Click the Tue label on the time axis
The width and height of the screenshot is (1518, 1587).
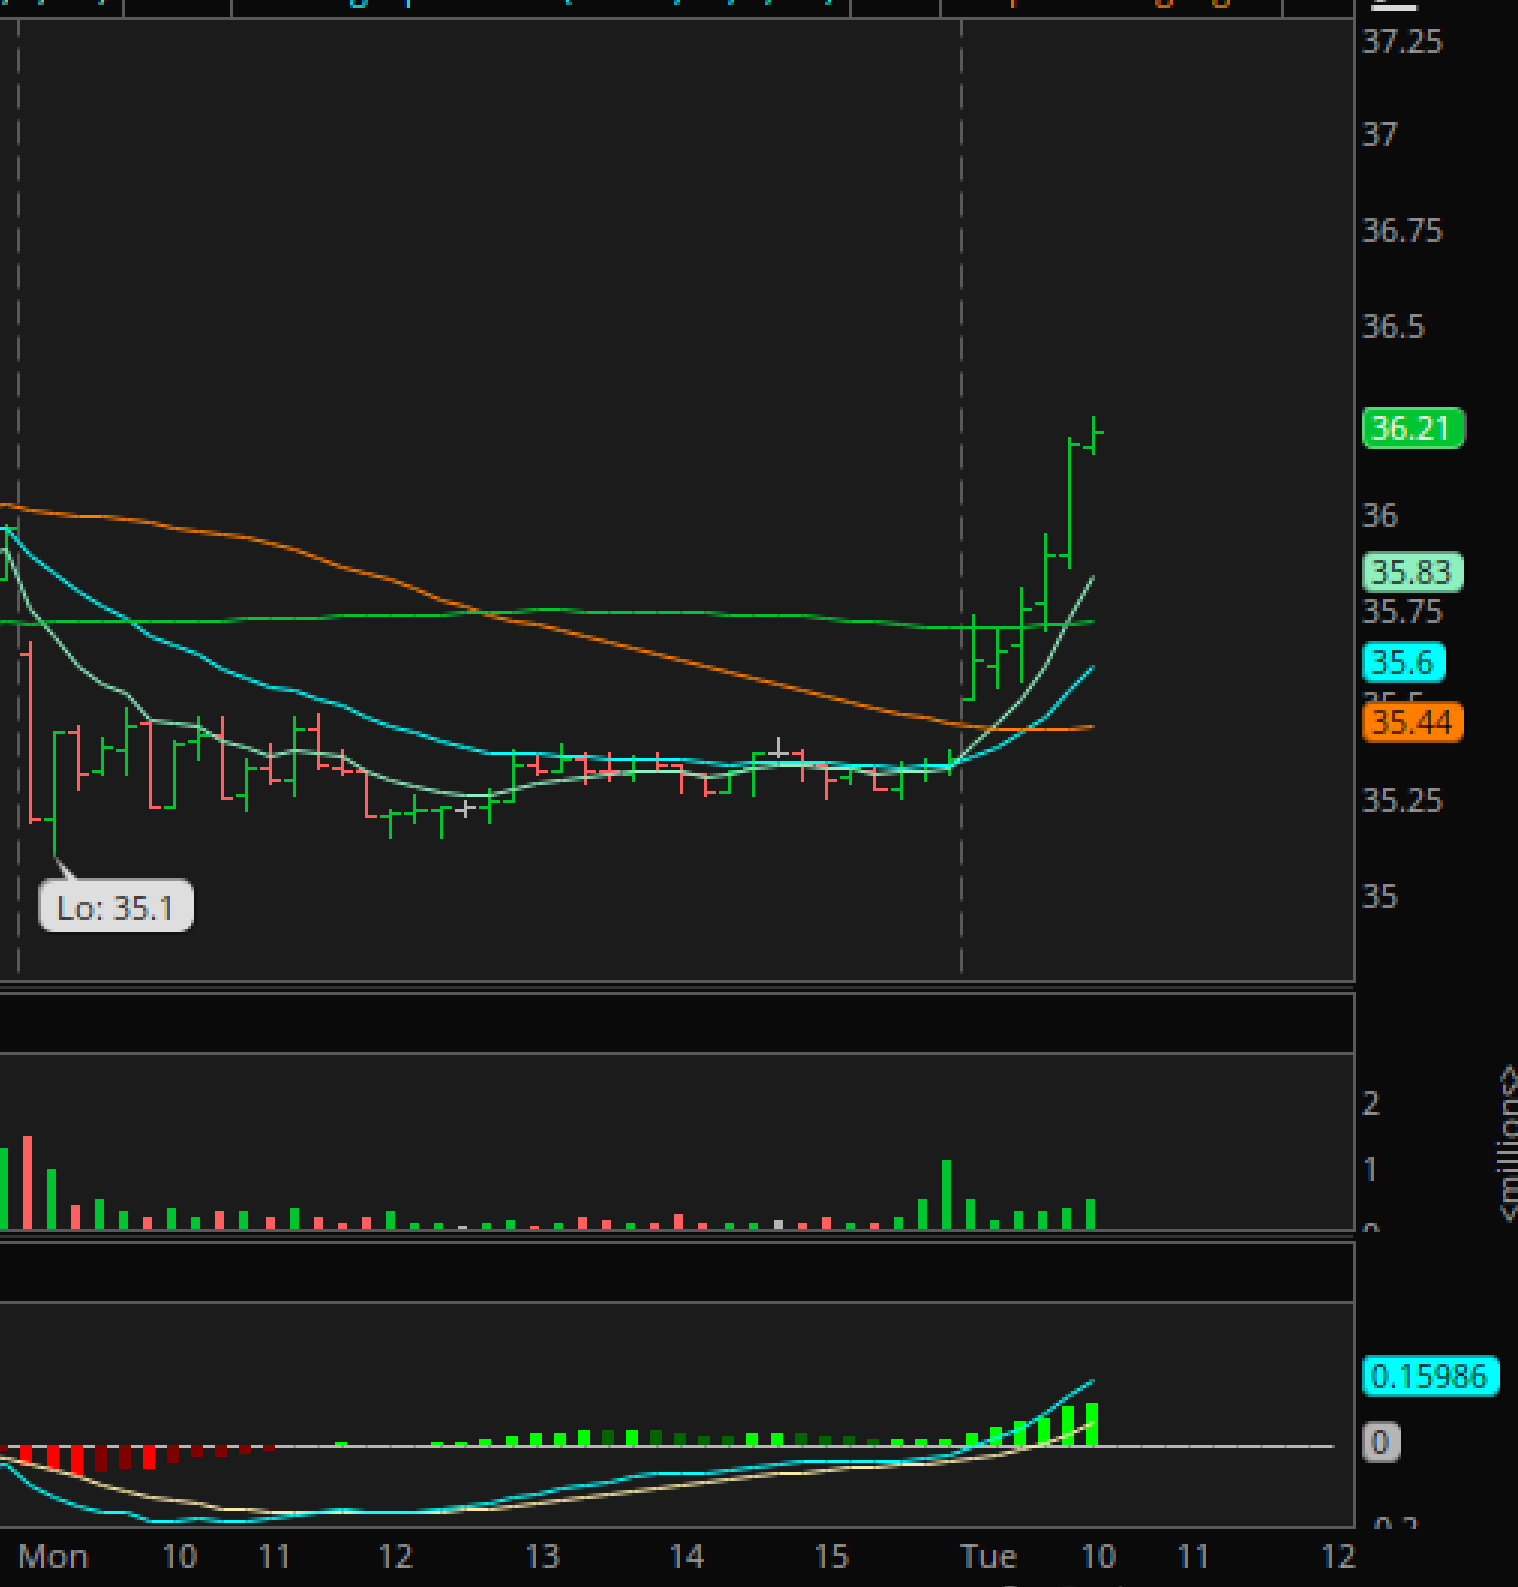(x=988, y=1557)
